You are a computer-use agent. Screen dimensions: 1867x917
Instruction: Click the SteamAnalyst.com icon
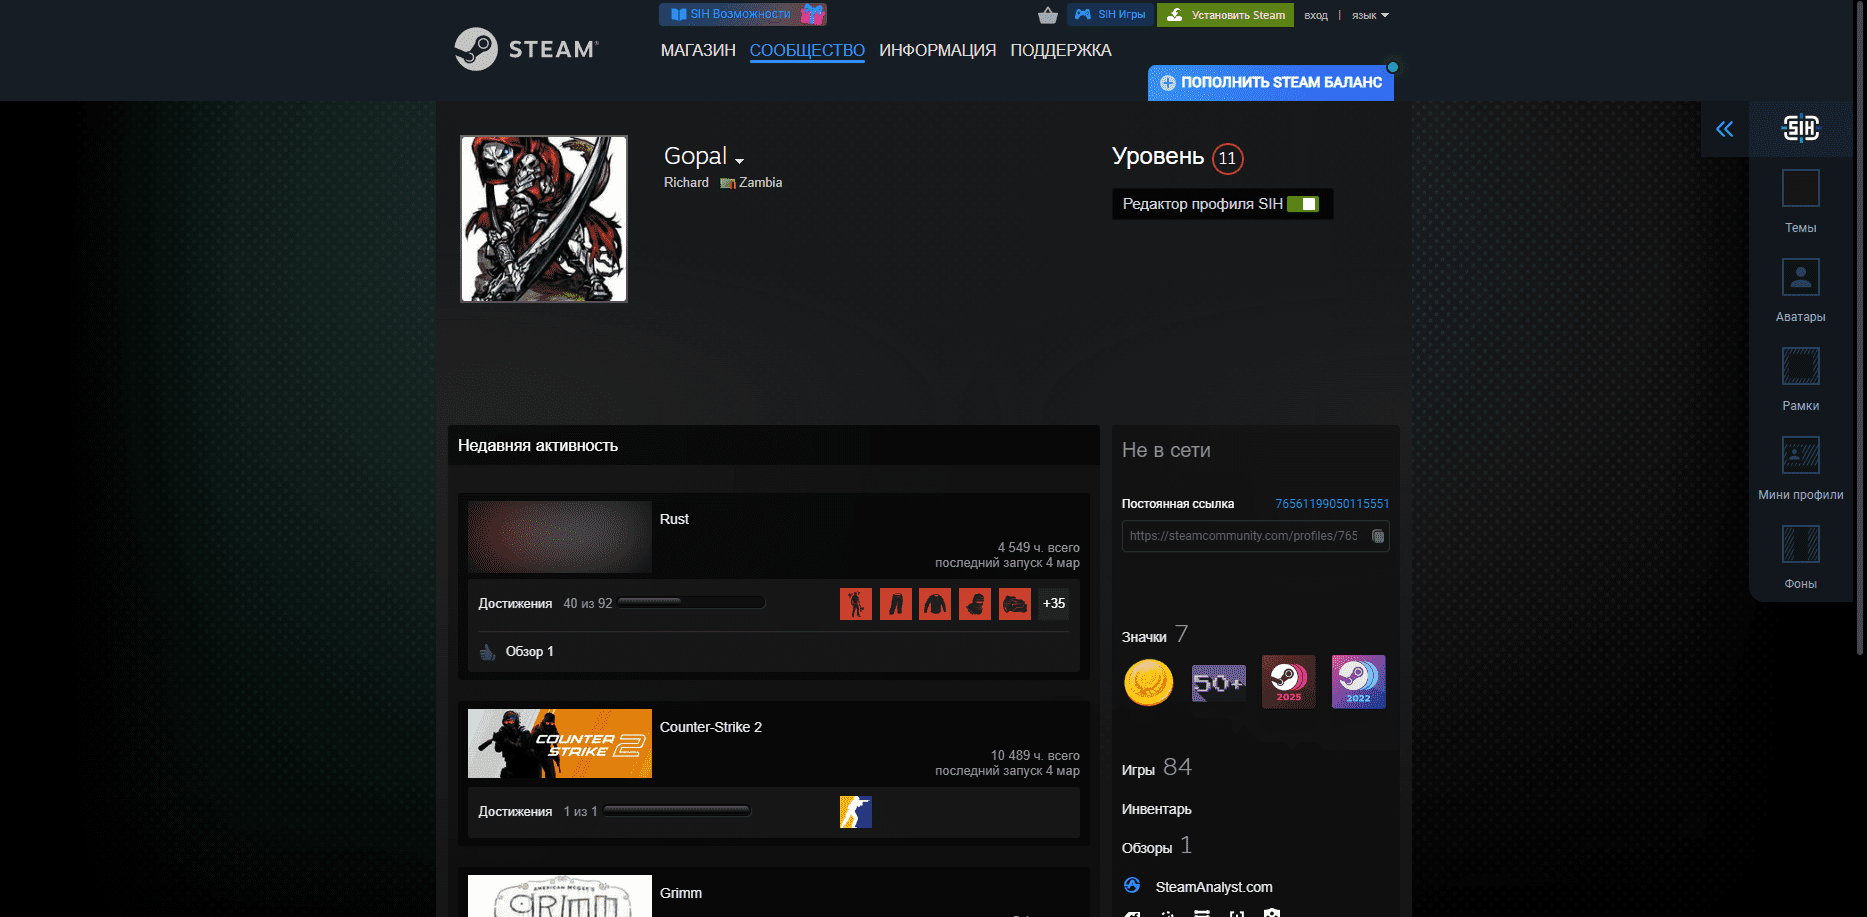pyautogui.click(x=1133, y=886)
